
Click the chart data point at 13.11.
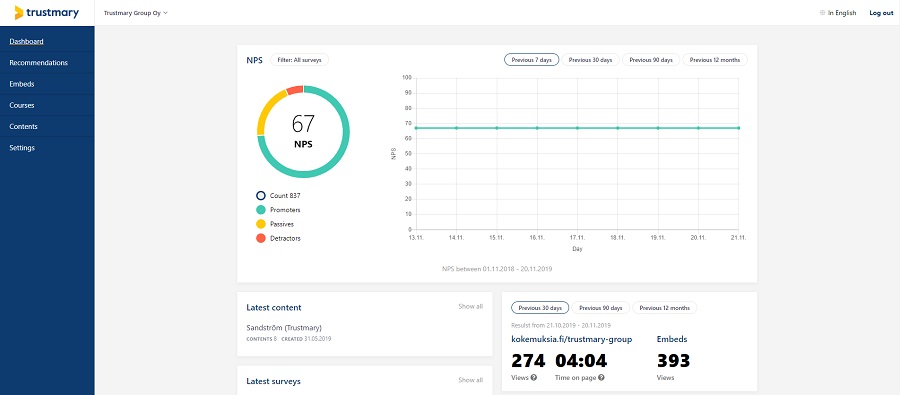(416, 128)
